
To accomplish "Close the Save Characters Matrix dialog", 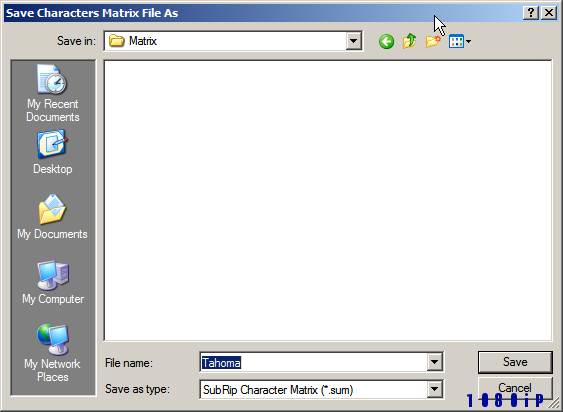I will 549,13.
